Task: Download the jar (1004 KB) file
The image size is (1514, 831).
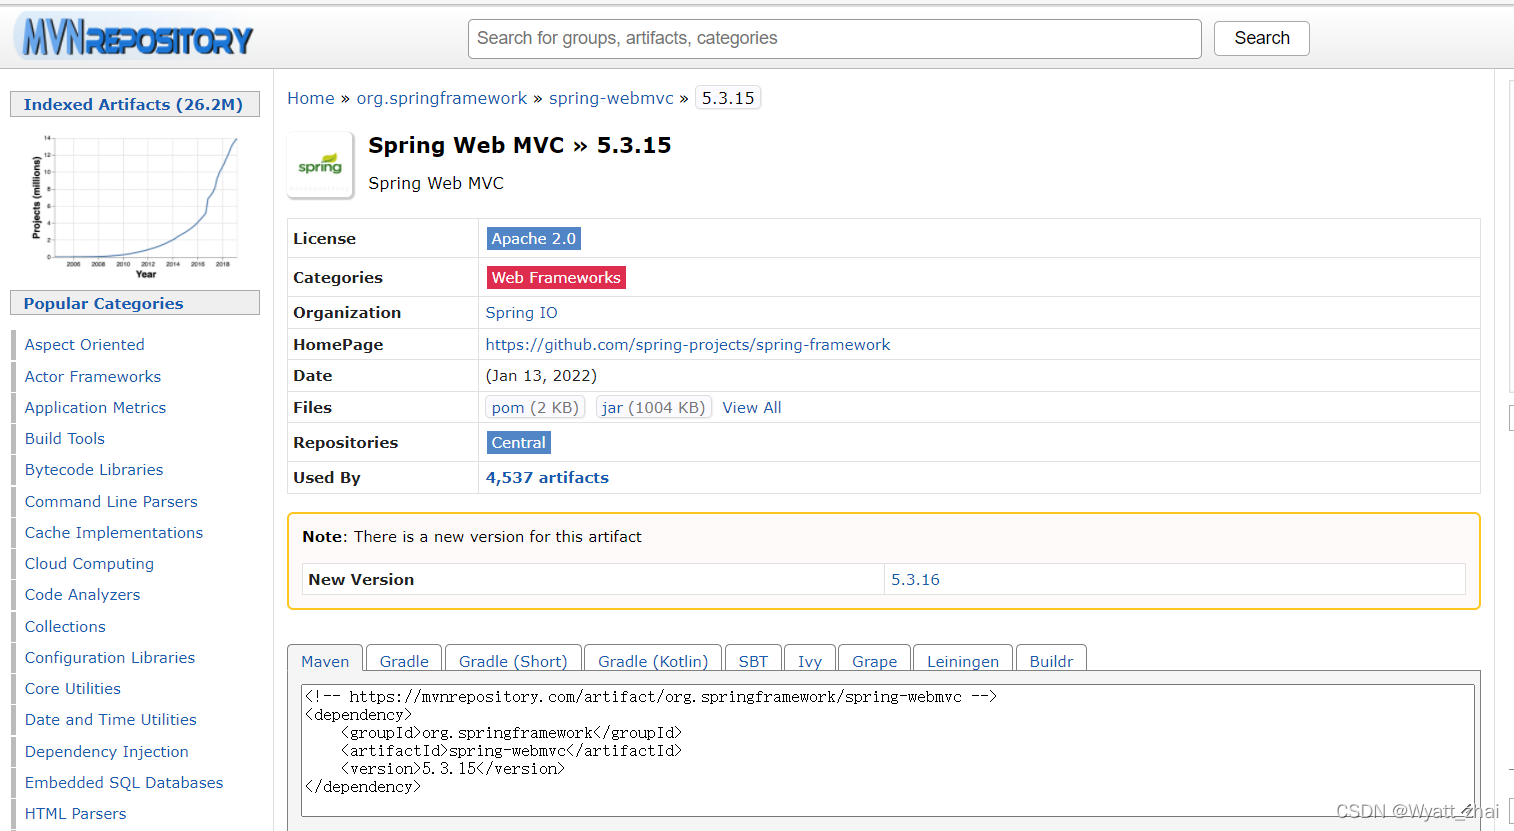Action: (x=653, y=407)
